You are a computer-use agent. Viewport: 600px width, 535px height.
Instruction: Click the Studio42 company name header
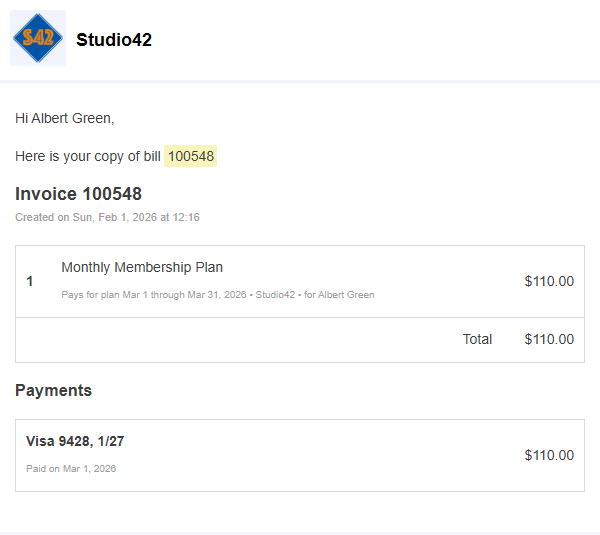pyautogui.click(x=114, y=40)
